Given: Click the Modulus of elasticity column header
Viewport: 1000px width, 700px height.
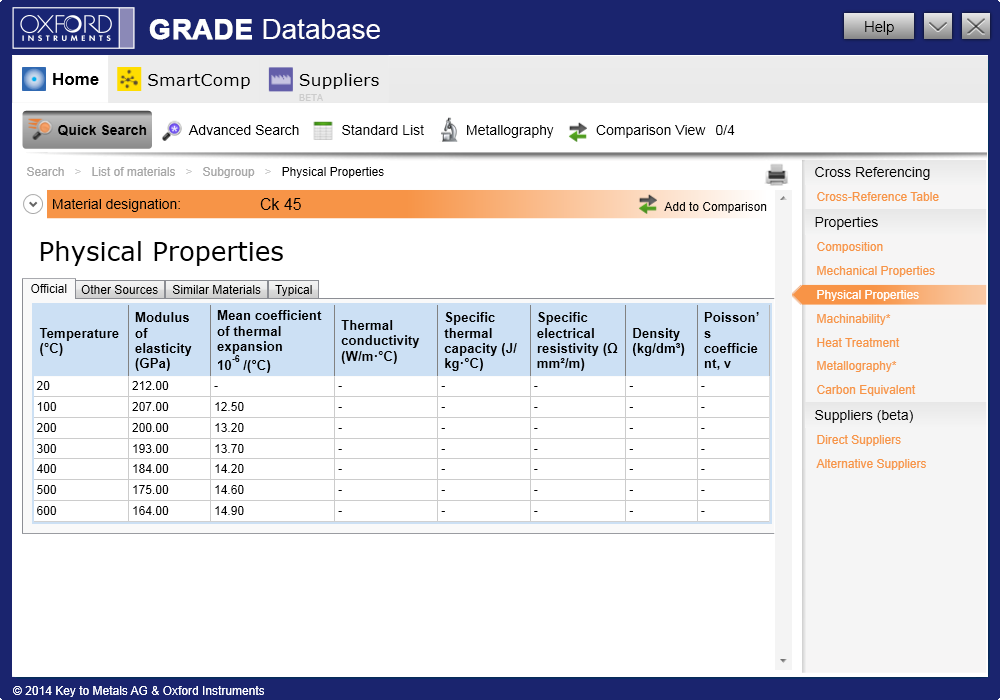Looking at the screenshot, I should point(170,340).
